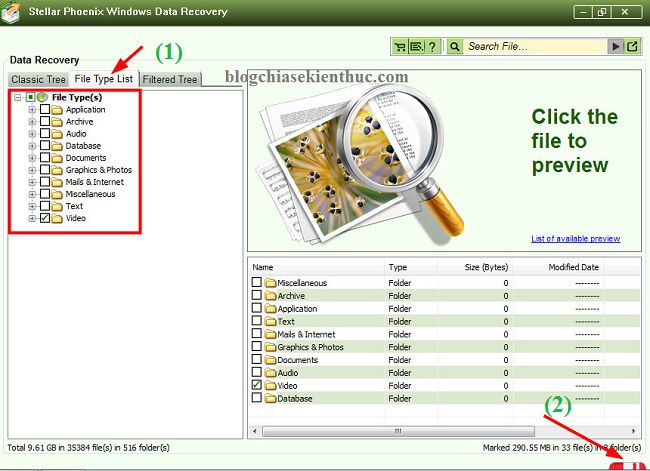Click the shopping cart buy icon

pyautogui.click(x=400, y=46)
